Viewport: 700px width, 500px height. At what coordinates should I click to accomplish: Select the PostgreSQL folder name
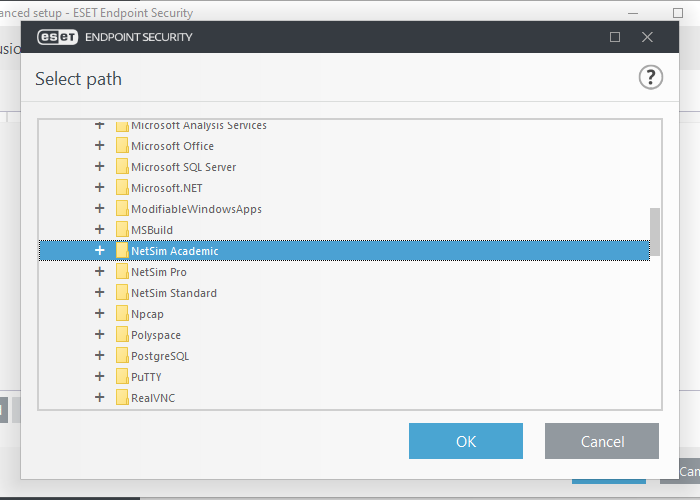click(x=160, y=356)
